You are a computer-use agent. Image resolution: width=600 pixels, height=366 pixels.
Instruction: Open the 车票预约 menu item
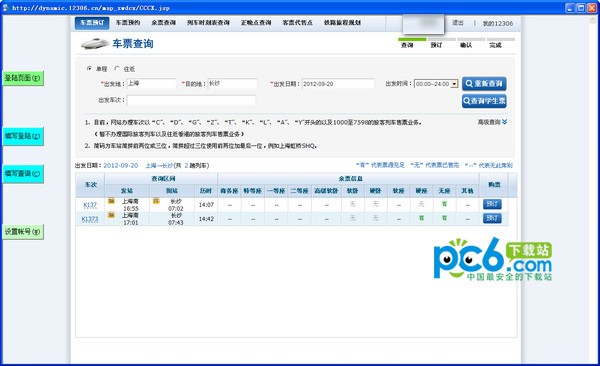128,23
